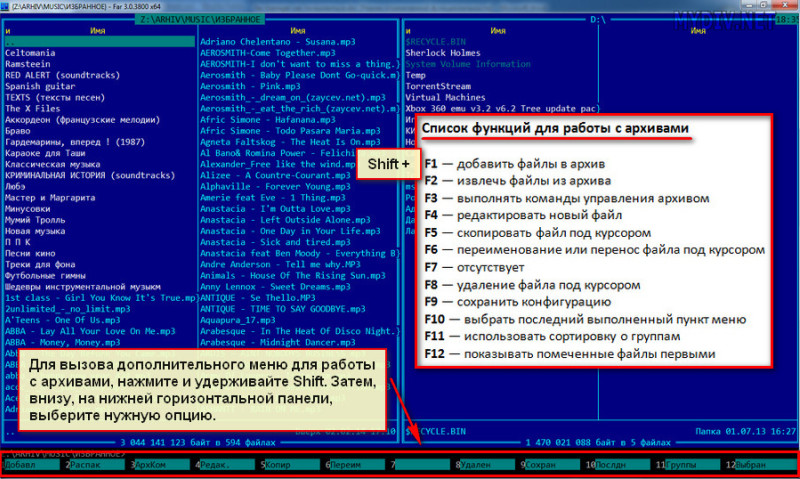The width and height of the screenshot is (800, 479).
Task: Select the Любэ folder
Action: 15,187
